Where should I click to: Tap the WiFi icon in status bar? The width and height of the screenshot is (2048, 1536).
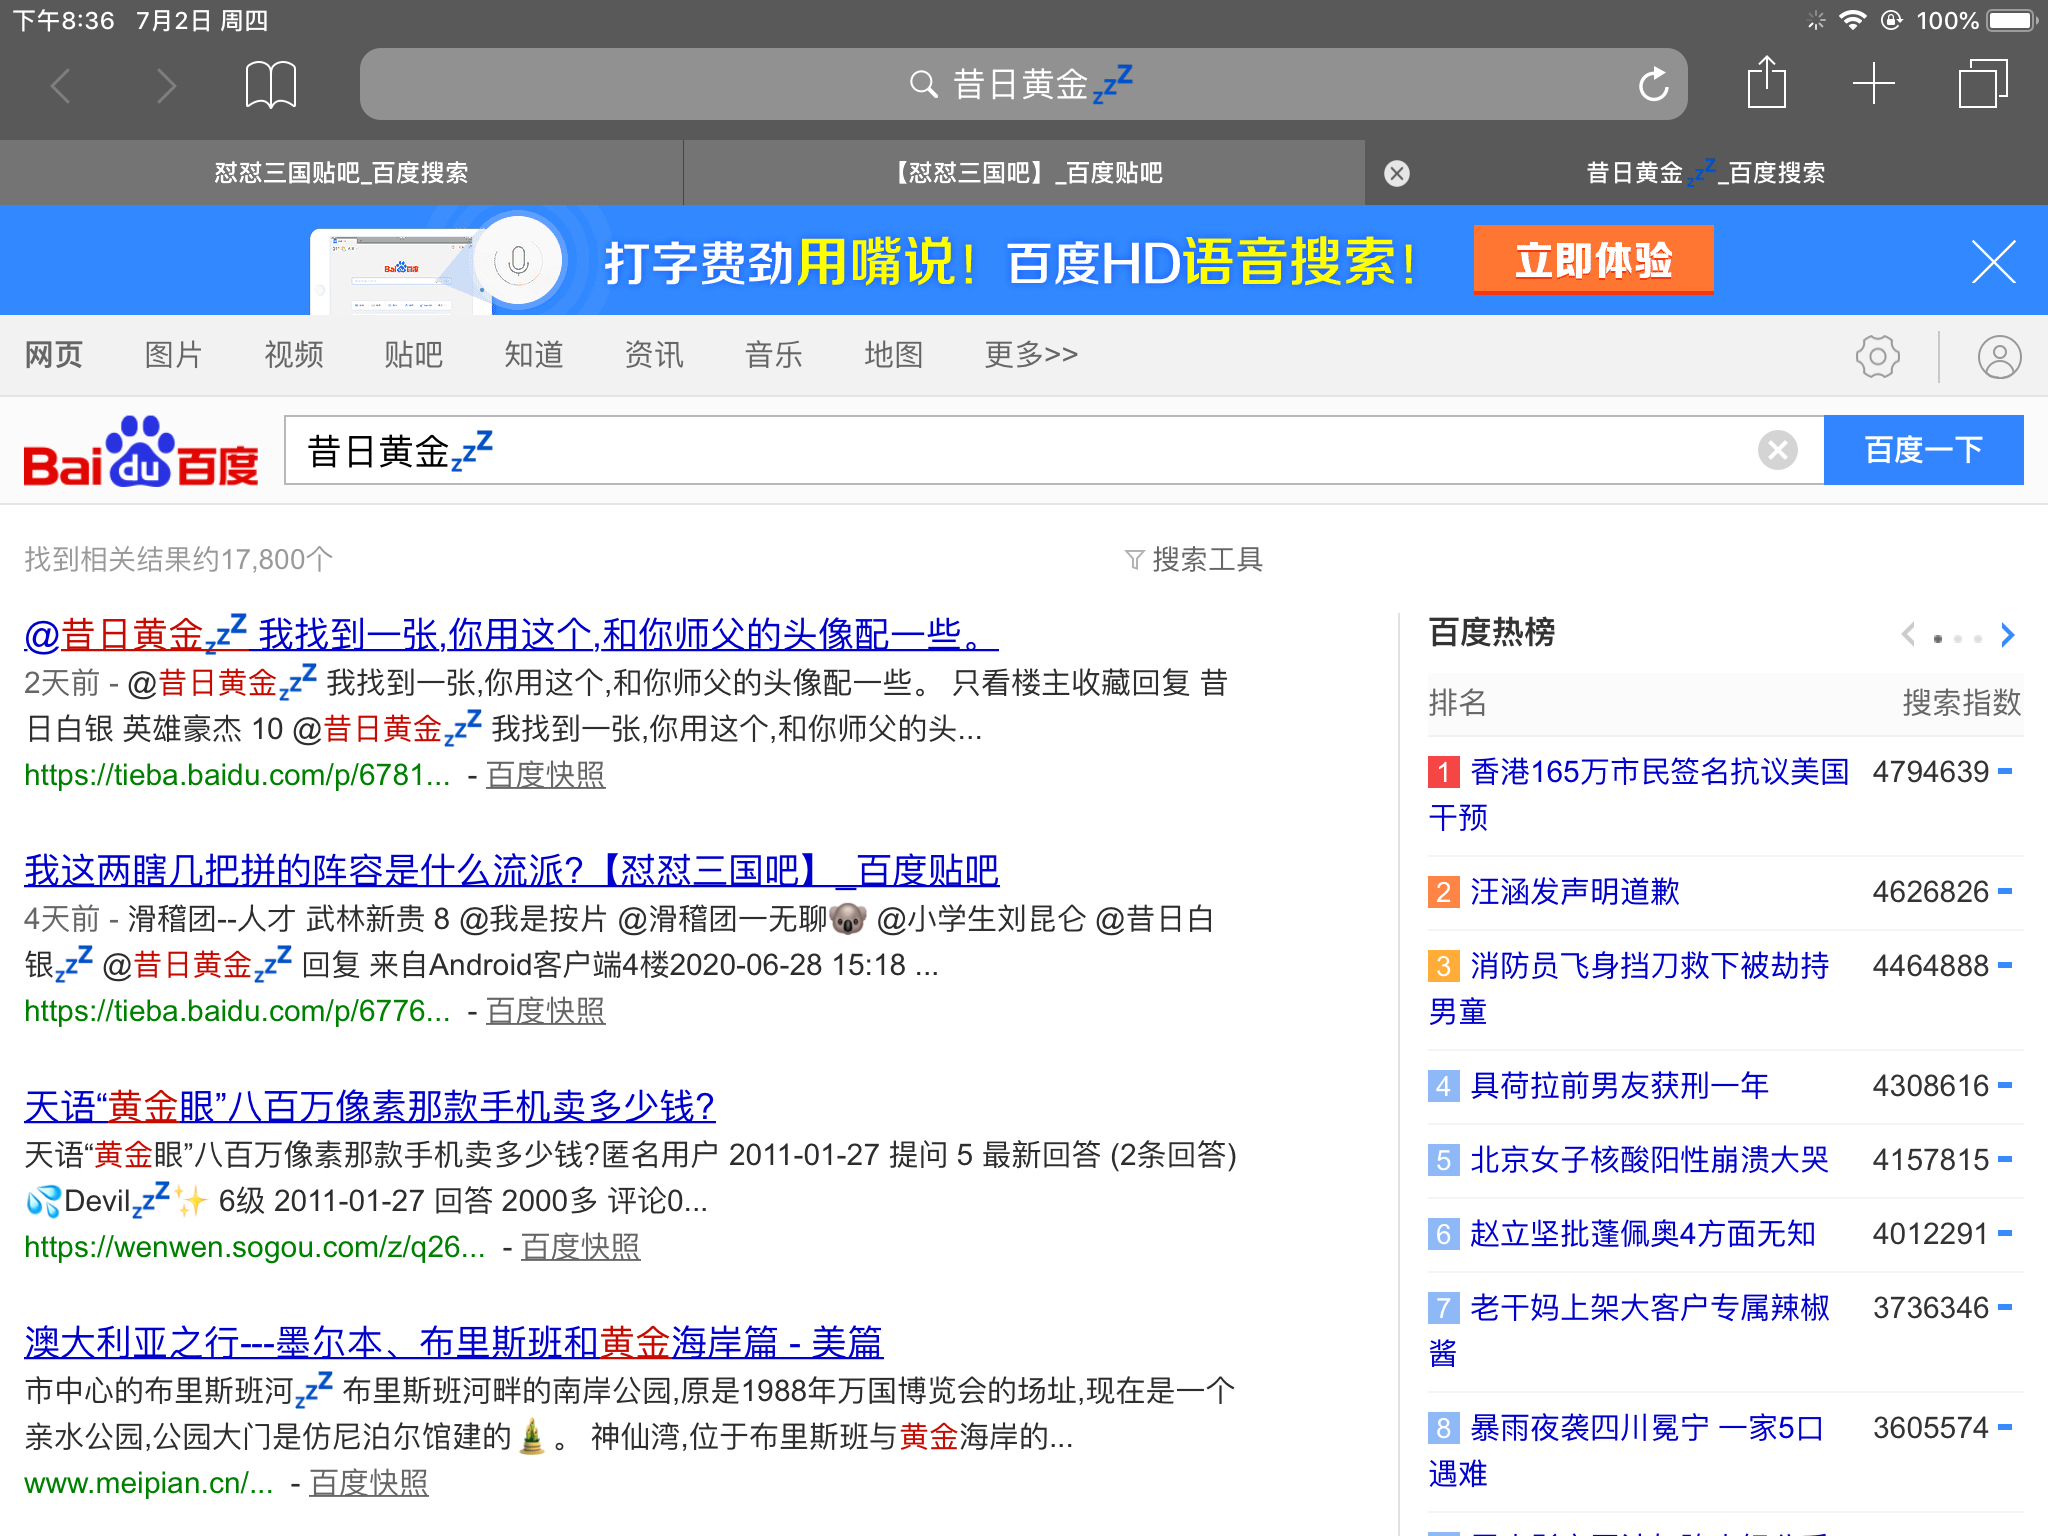1852,20
